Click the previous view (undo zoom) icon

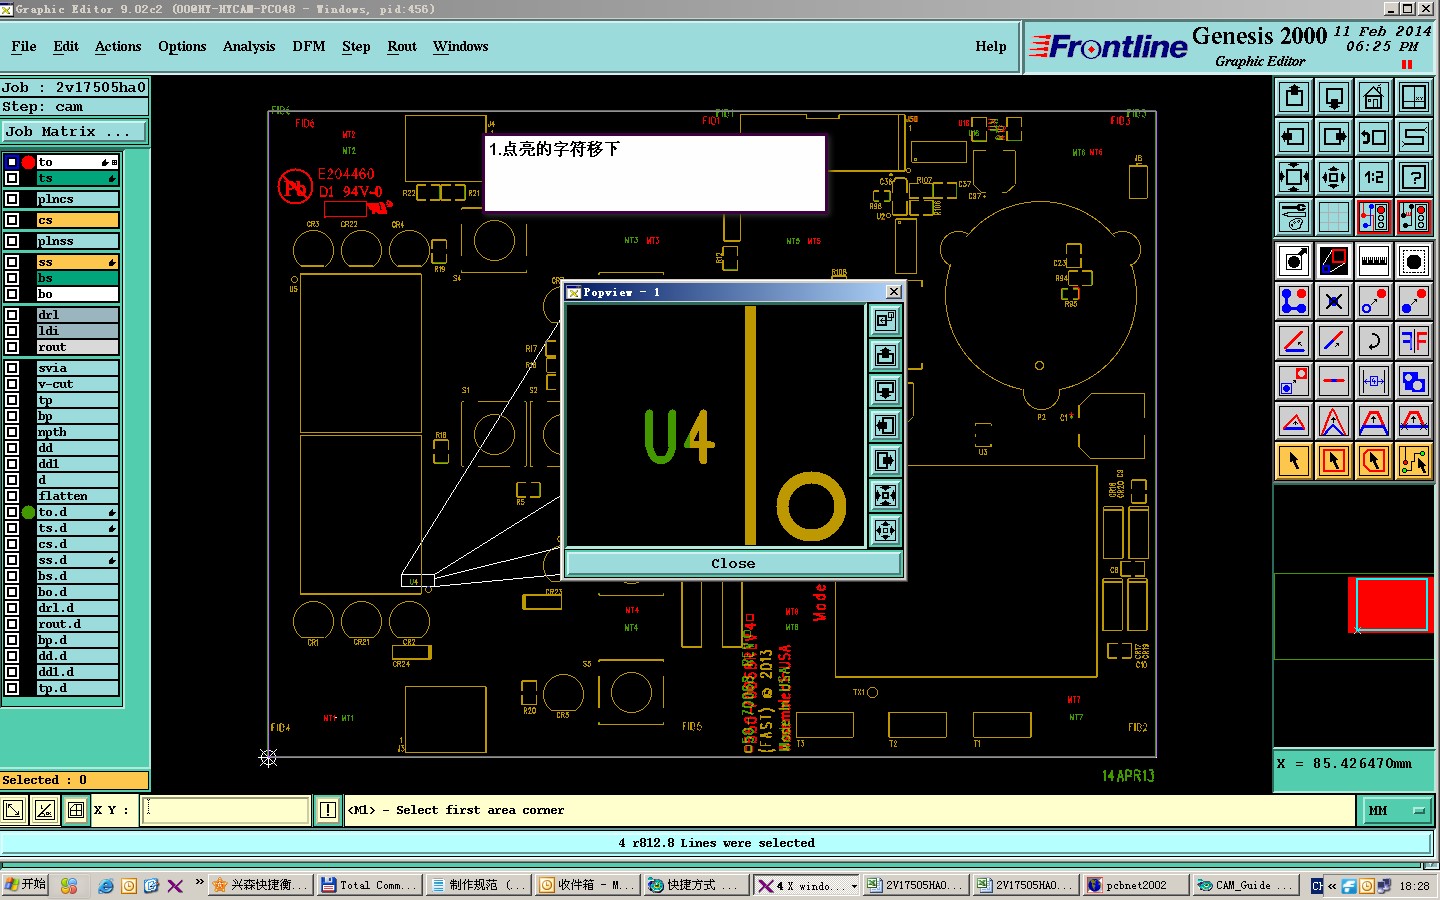(x=1374, y=137)
